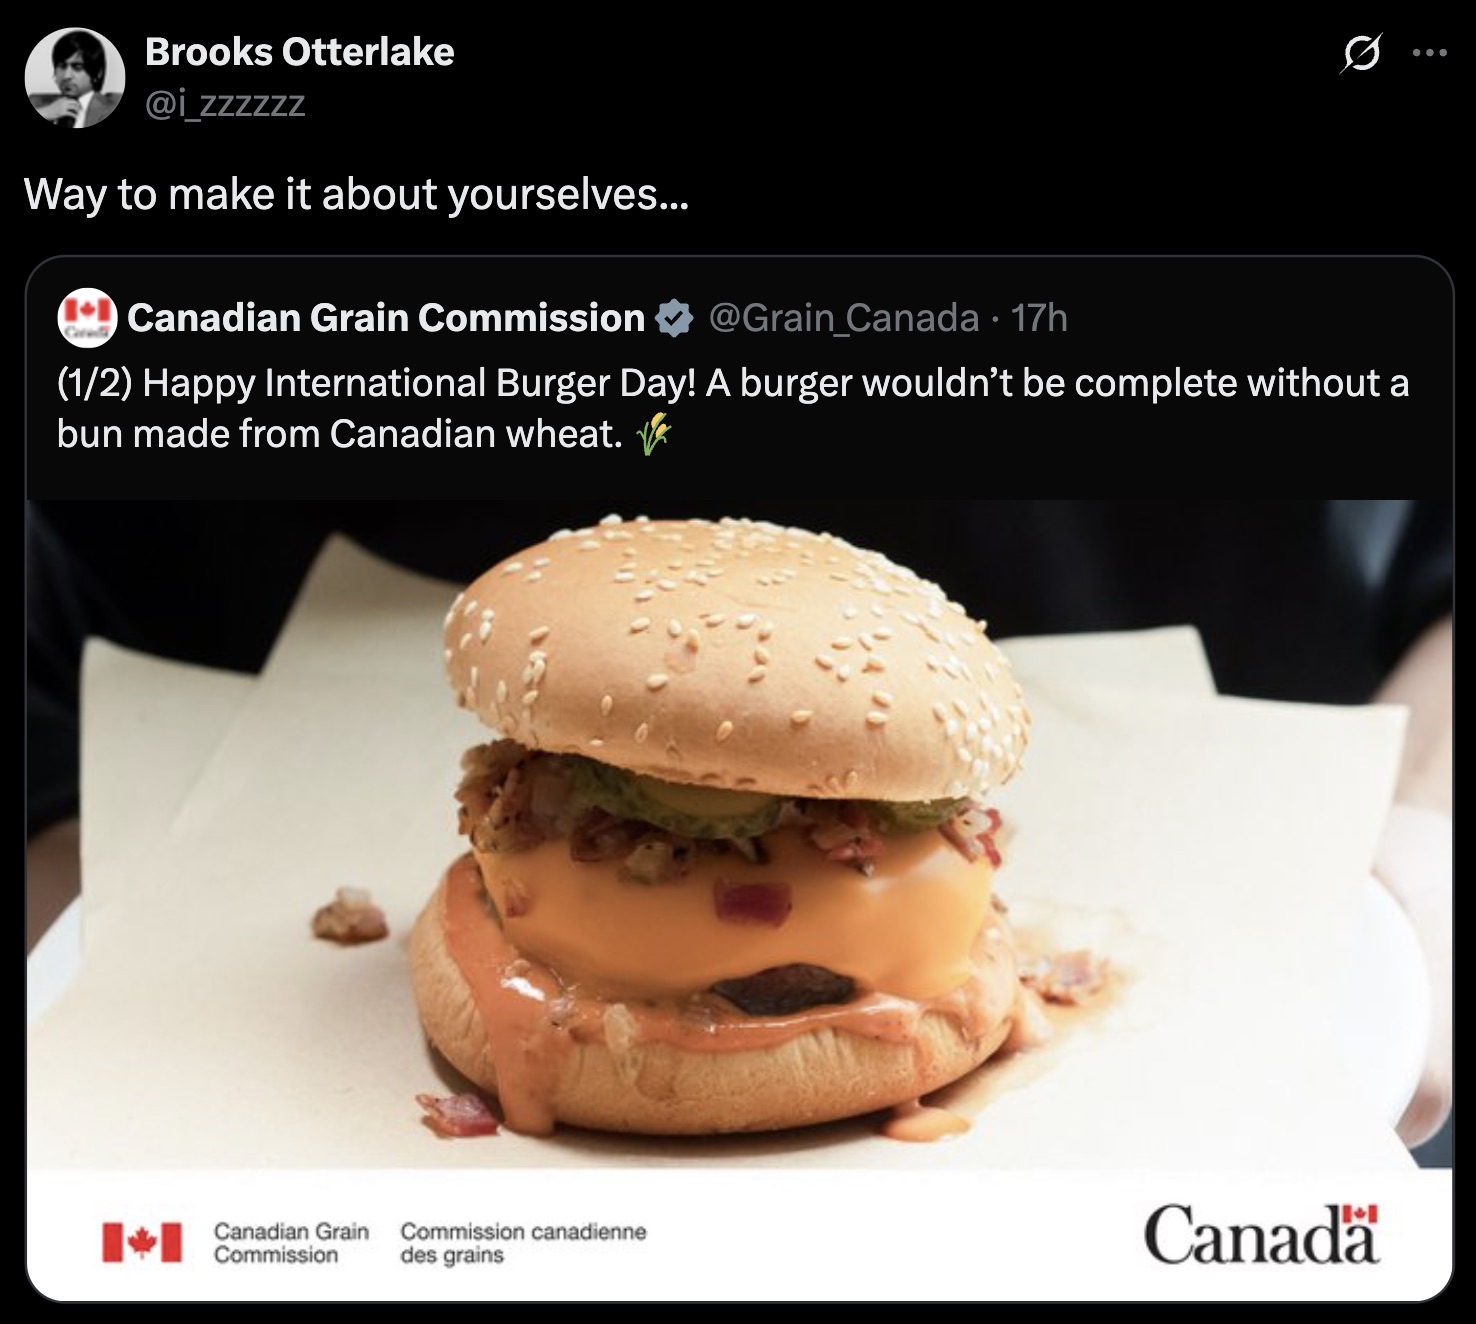Click the wheat emoji in quoted post
The image size is (1476, 1324).
tap(653, 435)
